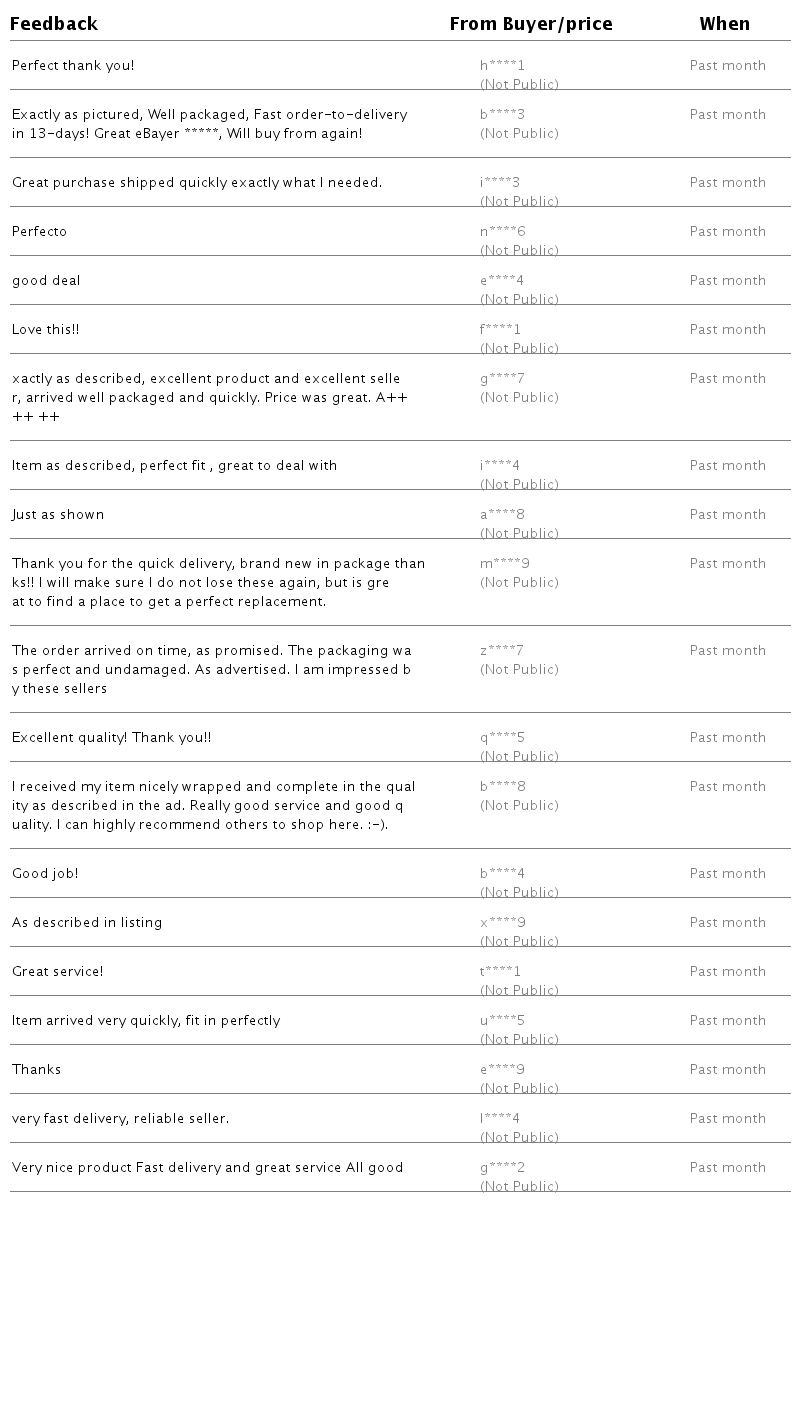This screenshot has width=800, height=1424.
Task: Select buyer n****6 username
Action: point(502,232)
